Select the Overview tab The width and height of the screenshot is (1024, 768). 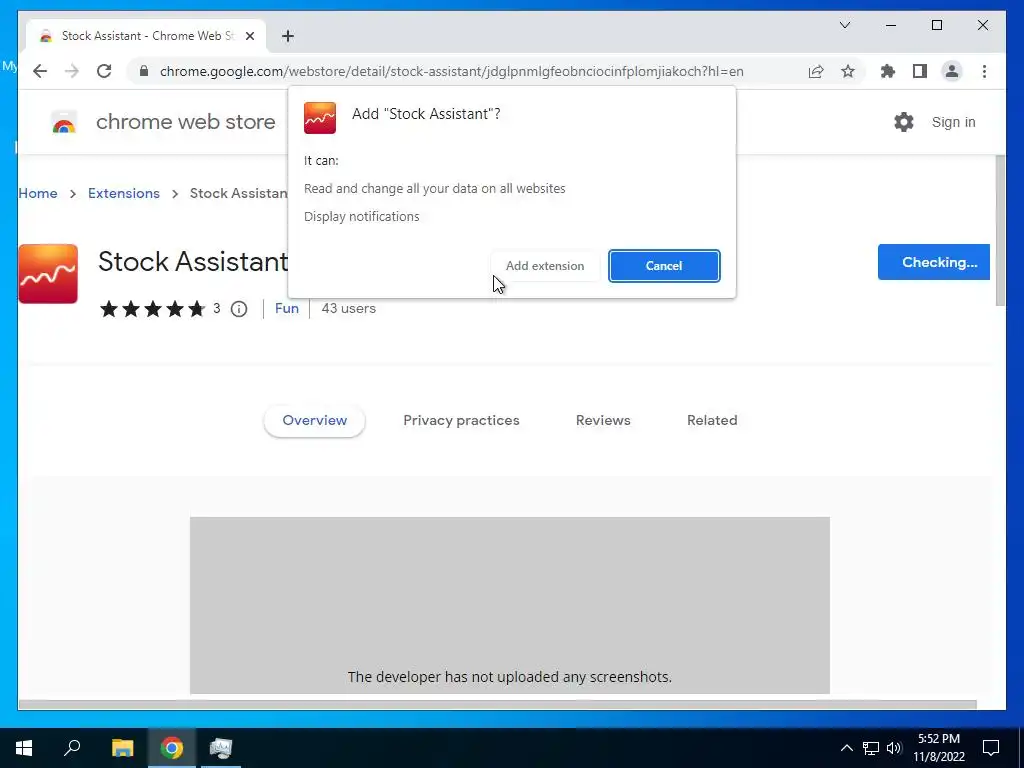click(314, 420)
